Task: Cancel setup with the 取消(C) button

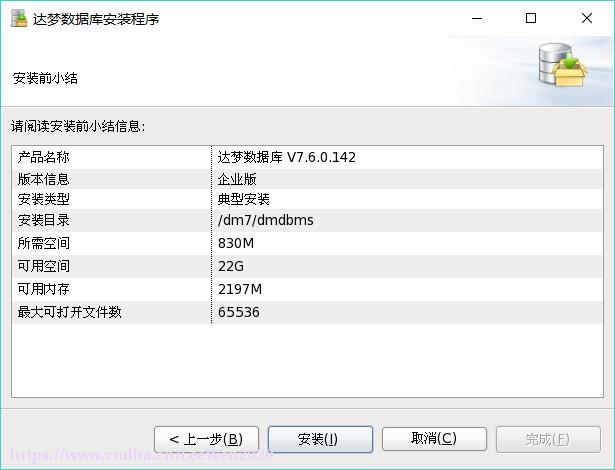Action: click(434, 439)
